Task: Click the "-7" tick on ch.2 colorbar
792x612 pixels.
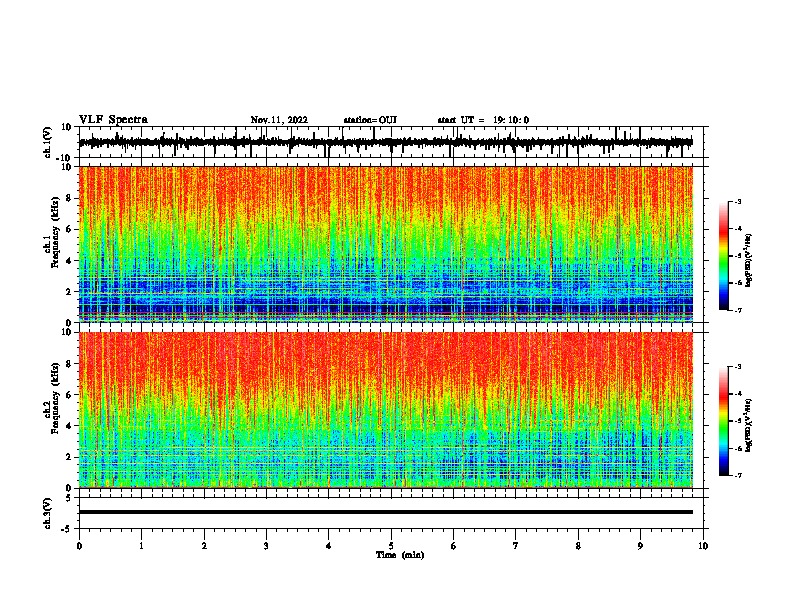Action: point(737,475)
